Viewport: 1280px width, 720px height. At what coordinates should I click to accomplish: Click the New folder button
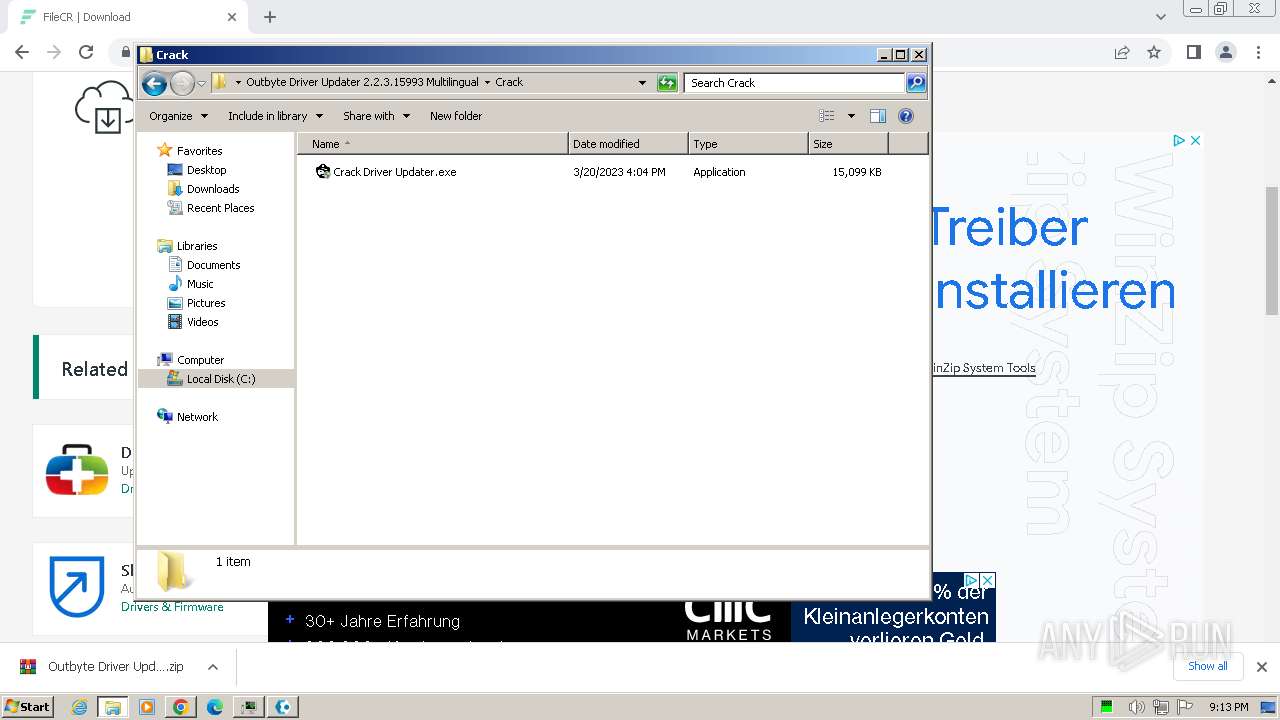tap(456, 116)
